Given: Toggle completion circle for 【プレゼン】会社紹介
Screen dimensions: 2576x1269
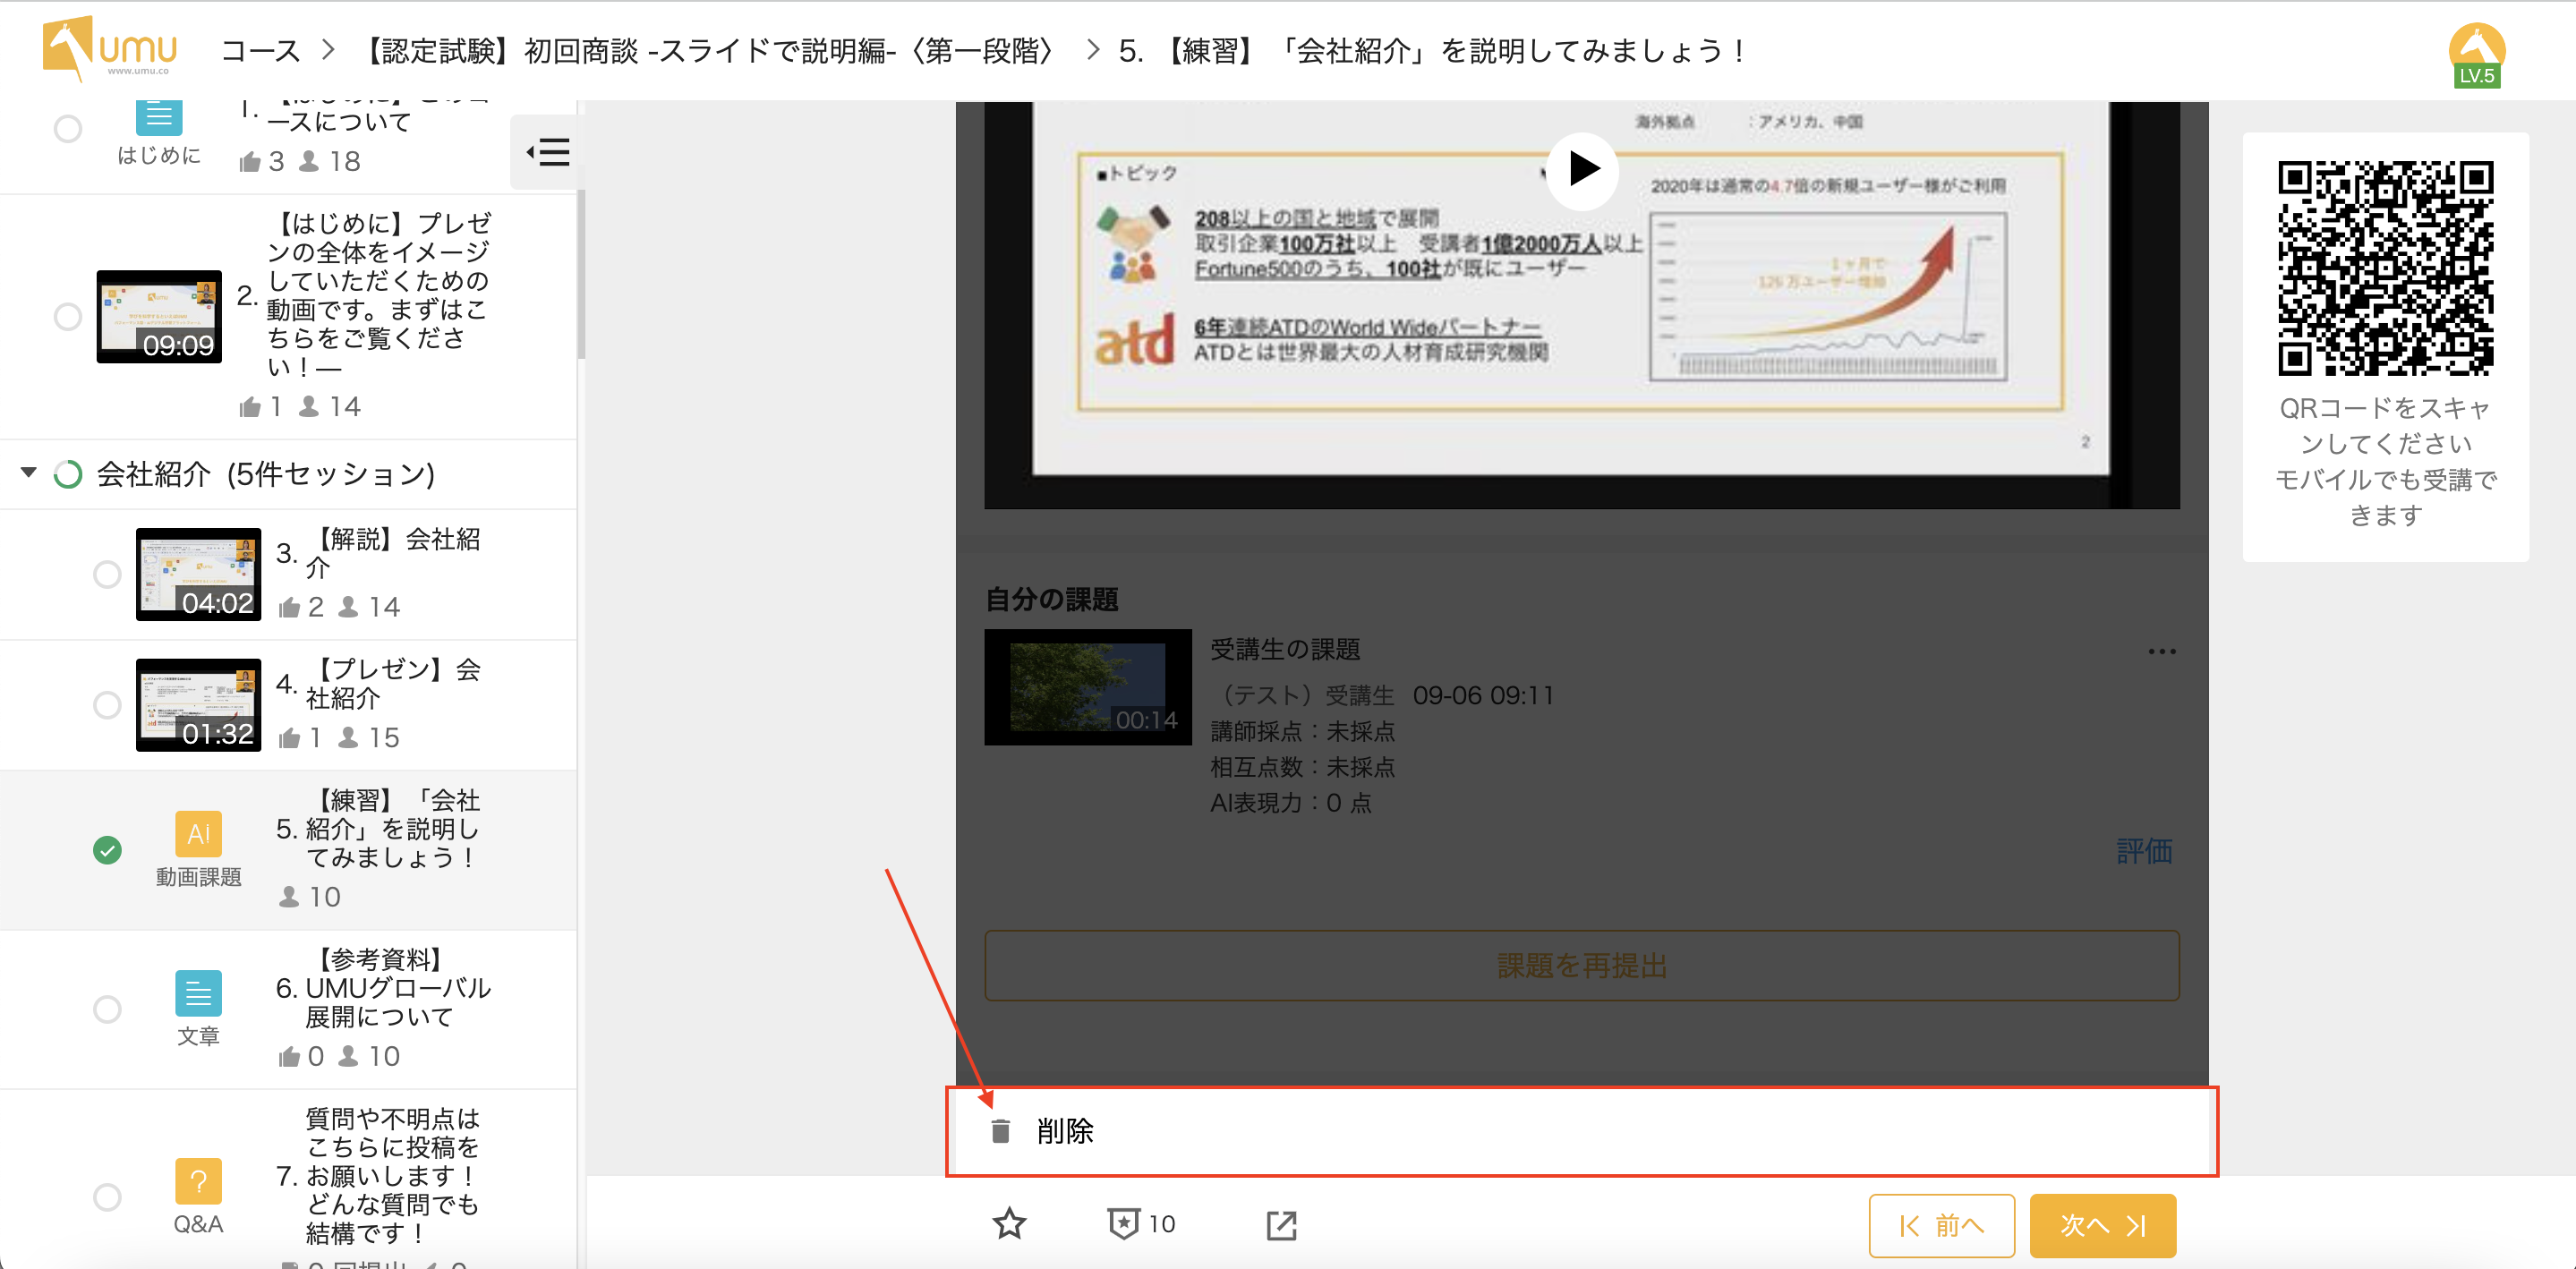Looking at the screenshot, I should [x=107, y=705].
